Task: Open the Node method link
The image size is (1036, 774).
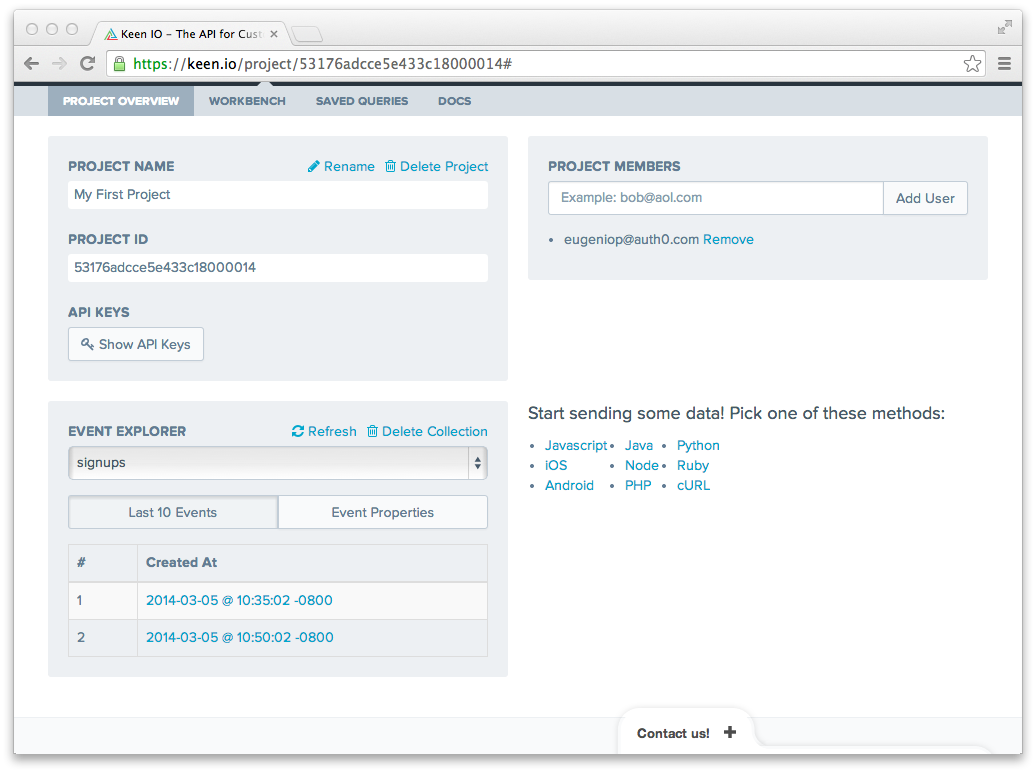Action: pyautogui.click(x=642, y=465)
